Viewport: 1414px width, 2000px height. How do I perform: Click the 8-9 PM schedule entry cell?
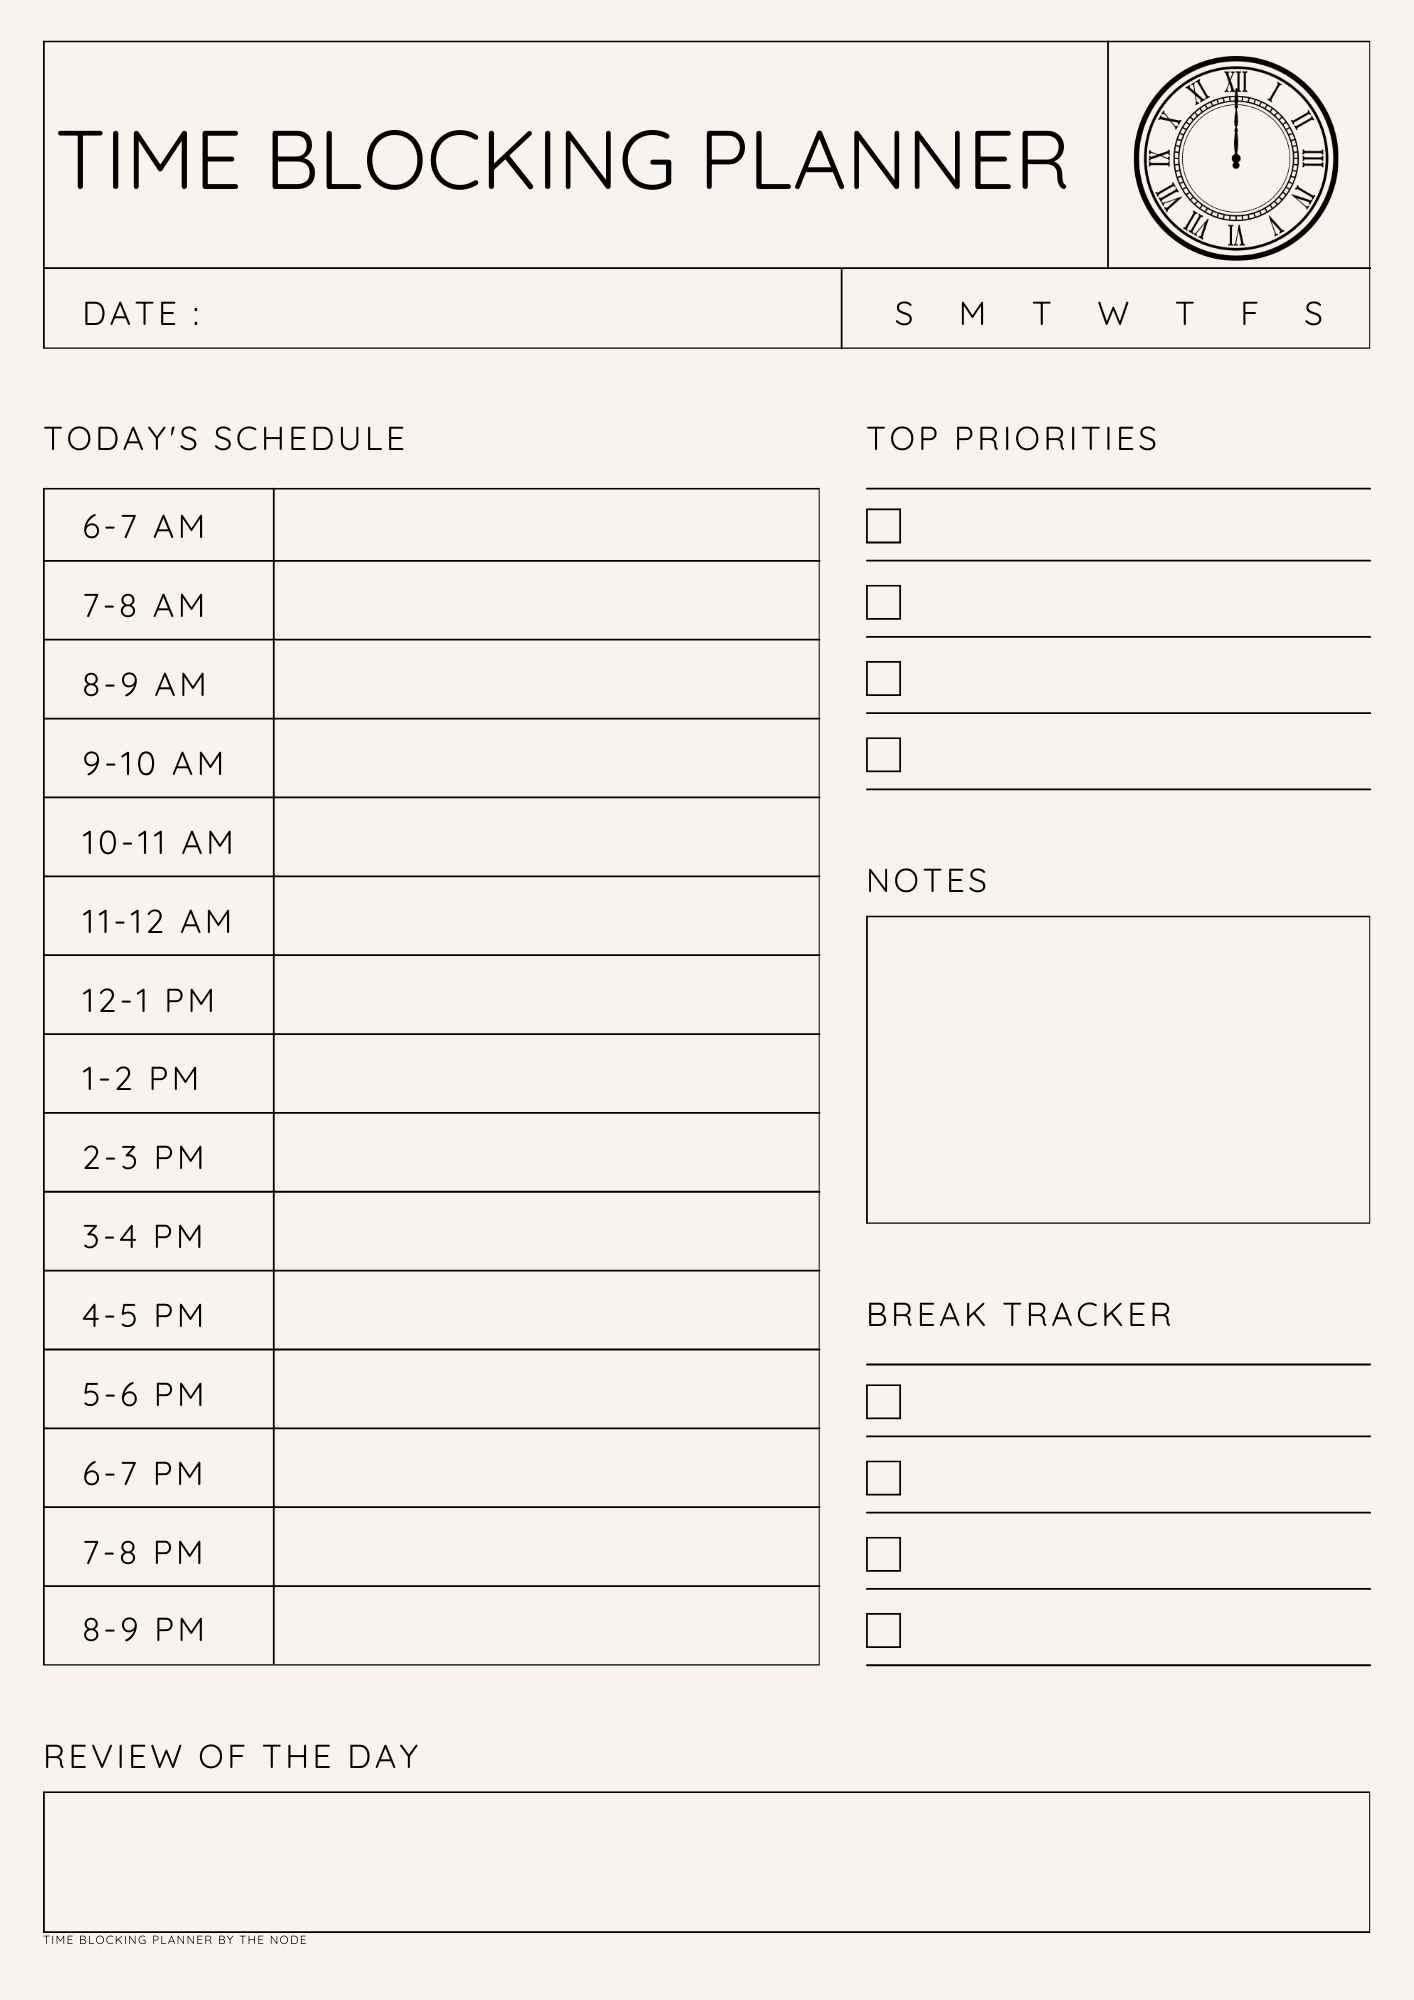pos(546,1626)
